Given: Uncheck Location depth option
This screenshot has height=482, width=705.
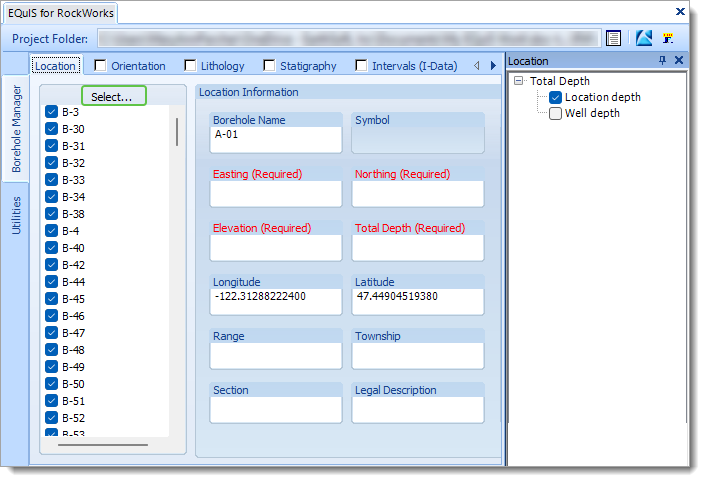Looking at the screenshot, I should (555, 97).
